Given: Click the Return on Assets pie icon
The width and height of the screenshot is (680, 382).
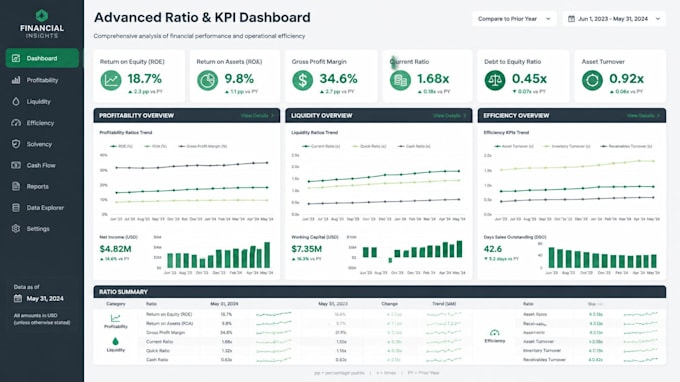Looking at the screenshot, I should click(208, 81).
